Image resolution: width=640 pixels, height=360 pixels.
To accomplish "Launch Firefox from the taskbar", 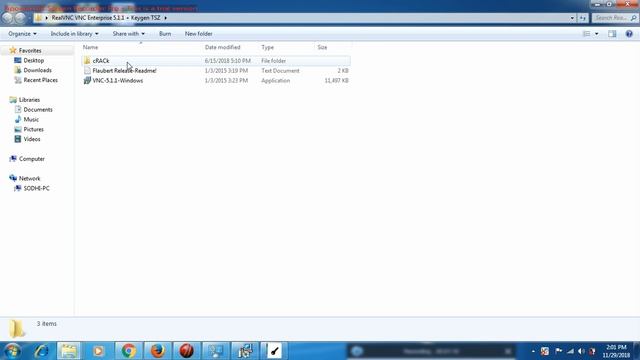I will point(158,351).
